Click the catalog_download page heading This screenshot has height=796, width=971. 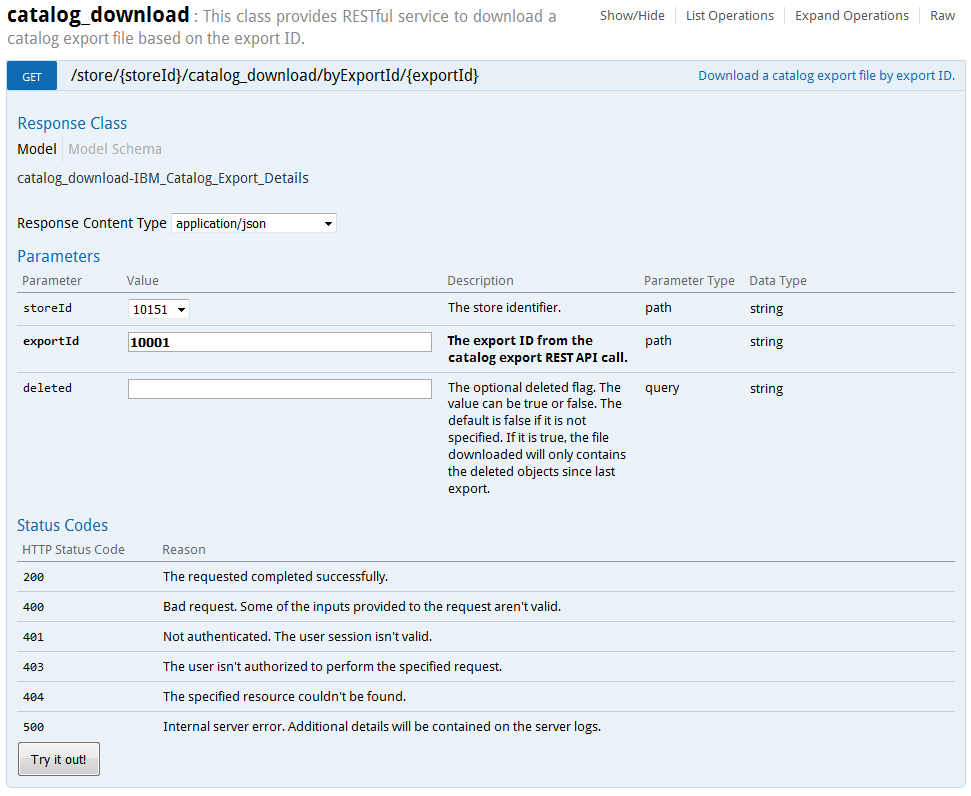pos(96,16)
